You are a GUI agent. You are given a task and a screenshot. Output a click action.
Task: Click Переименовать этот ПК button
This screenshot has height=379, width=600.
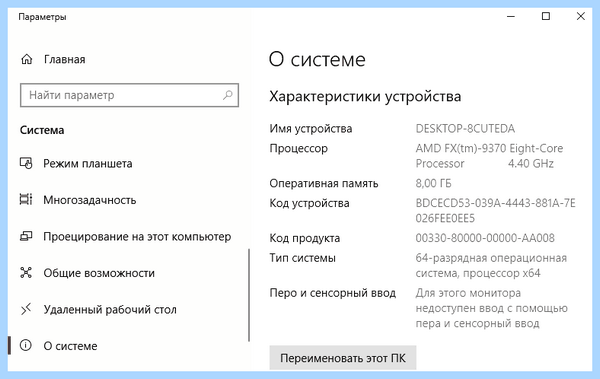[343, 358]
